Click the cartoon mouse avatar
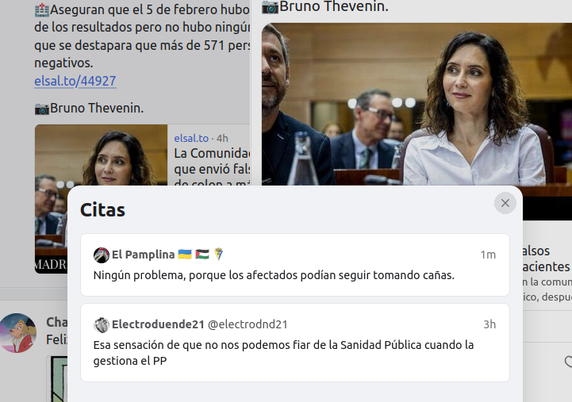The image size is (572, 402). click(18, 333)
